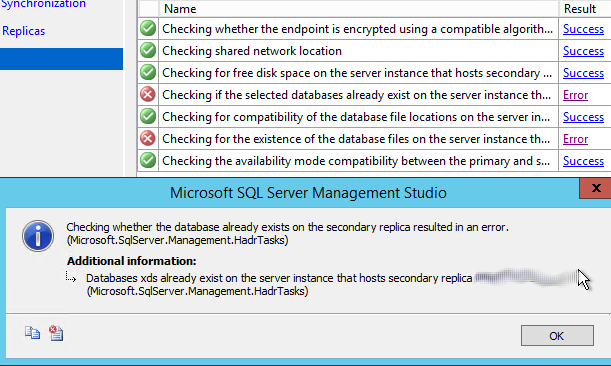Image resolution: width=611 pixels, height=366 pixels.
Task: Click red error icon for selected databases already exist
Action: [148, 94]
